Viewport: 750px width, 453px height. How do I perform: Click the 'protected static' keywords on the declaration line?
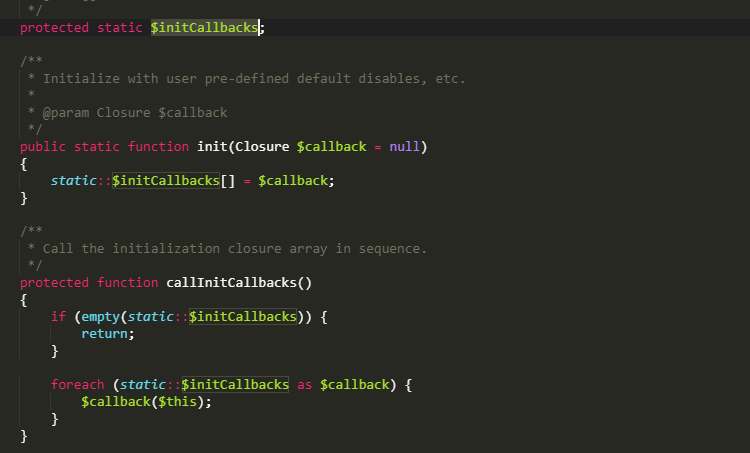(x=81, y=28)
